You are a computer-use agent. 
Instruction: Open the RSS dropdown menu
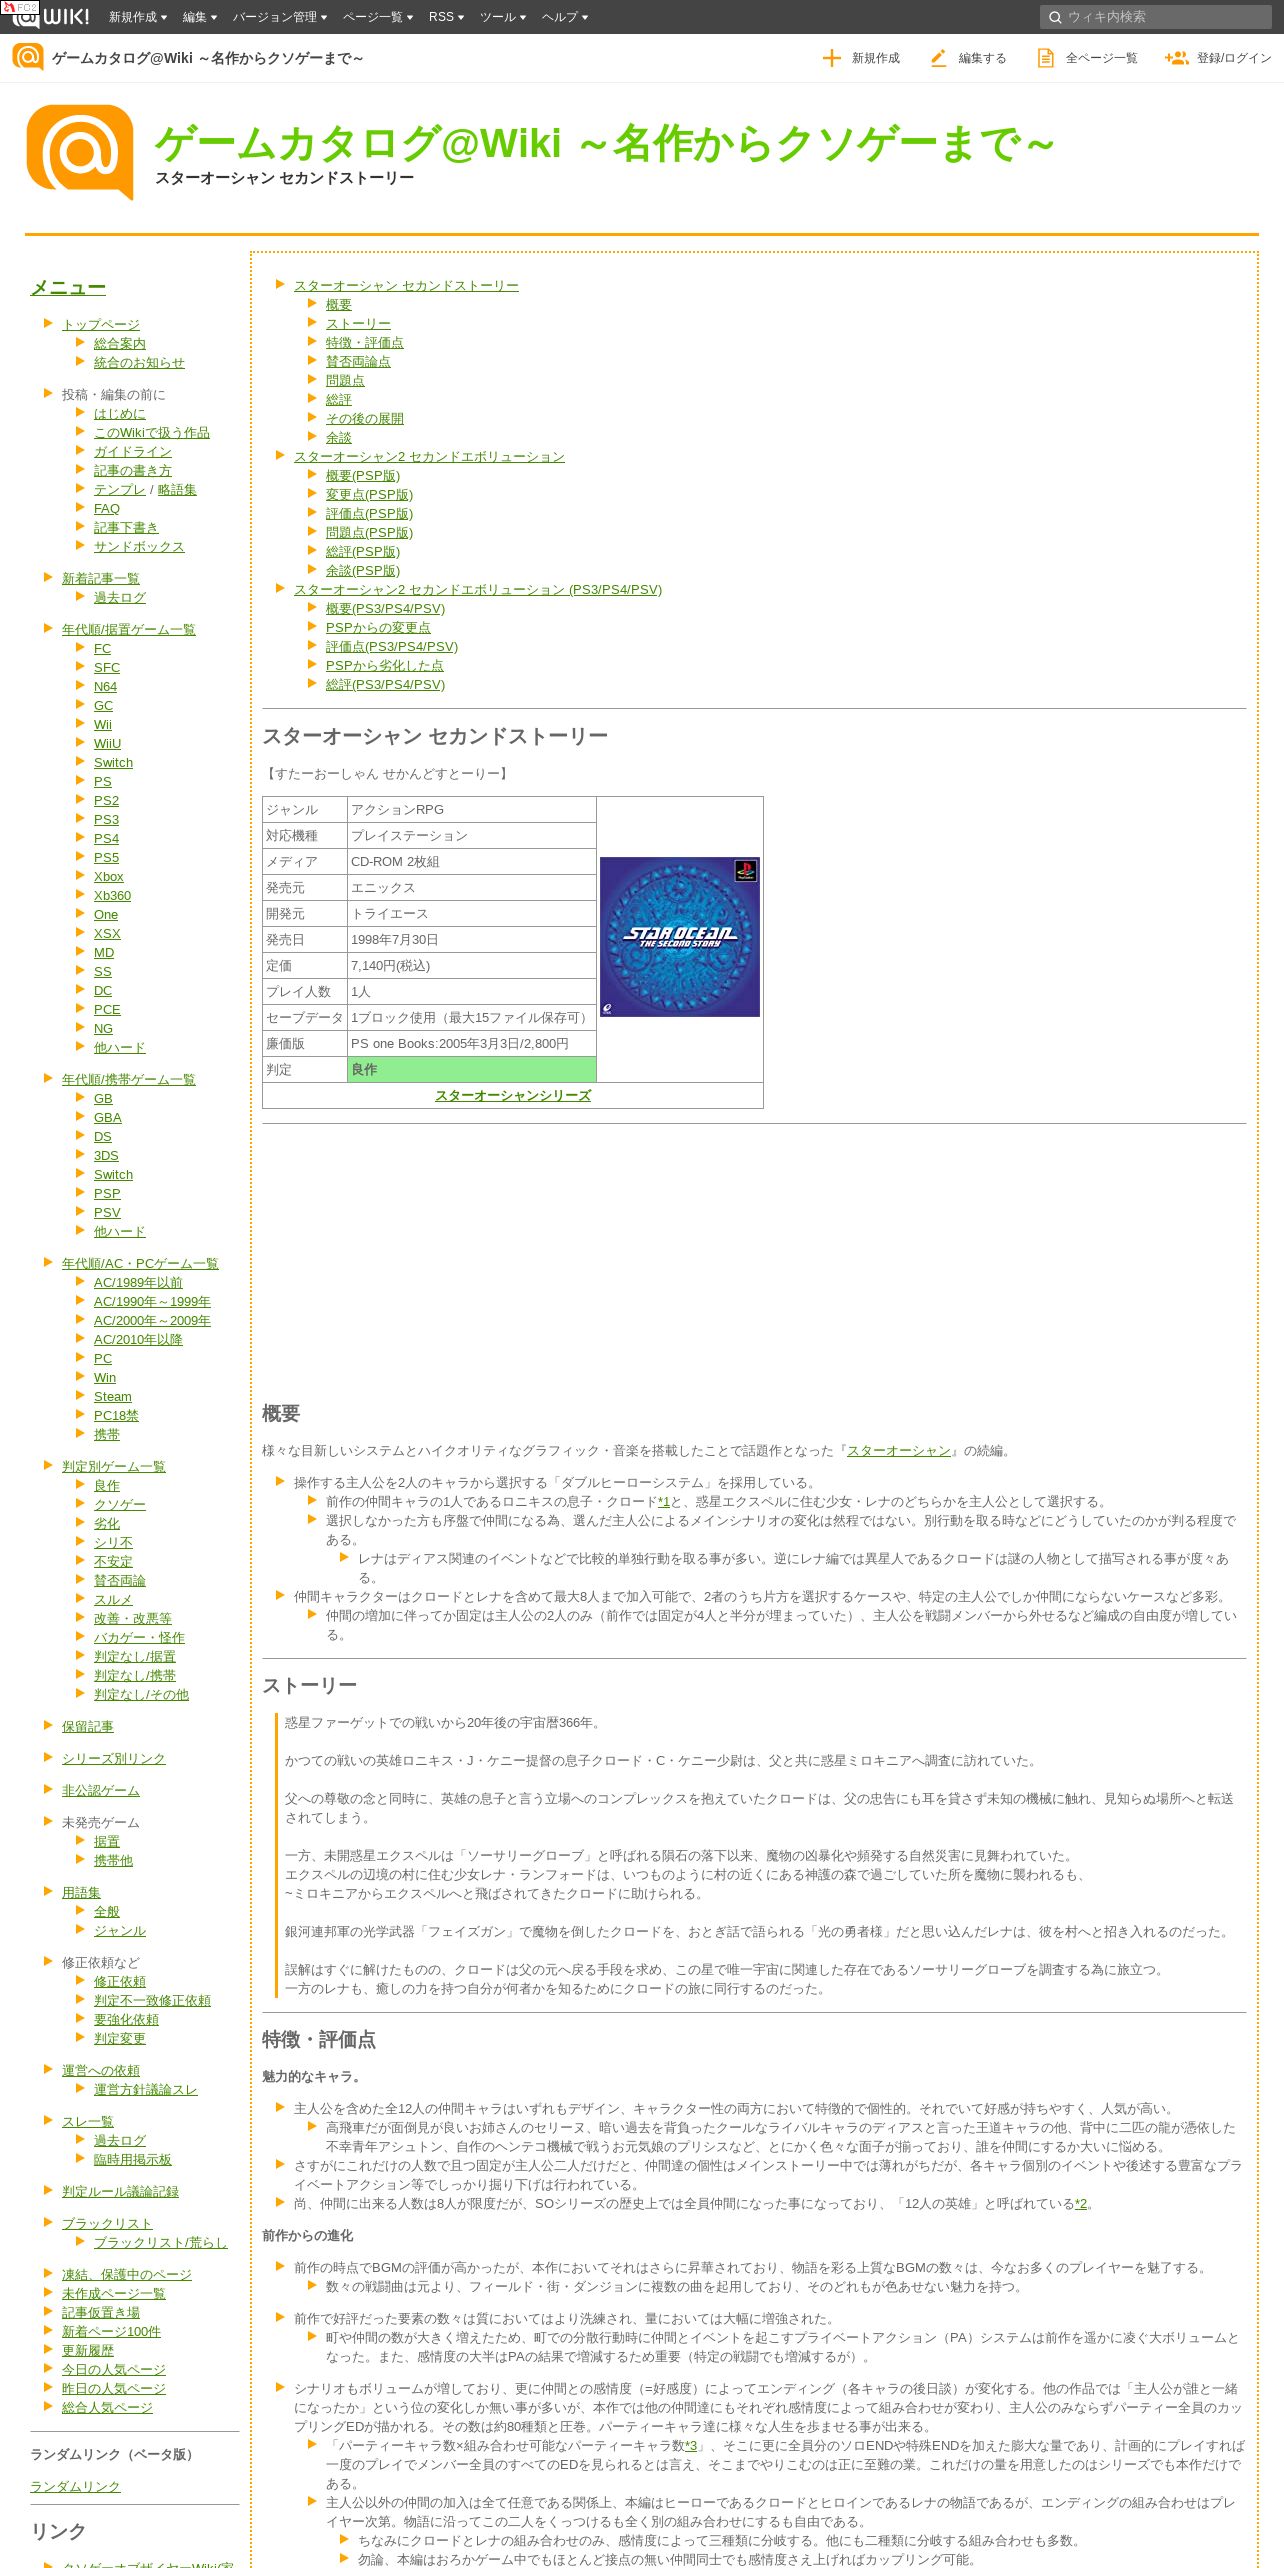(446, 17)
